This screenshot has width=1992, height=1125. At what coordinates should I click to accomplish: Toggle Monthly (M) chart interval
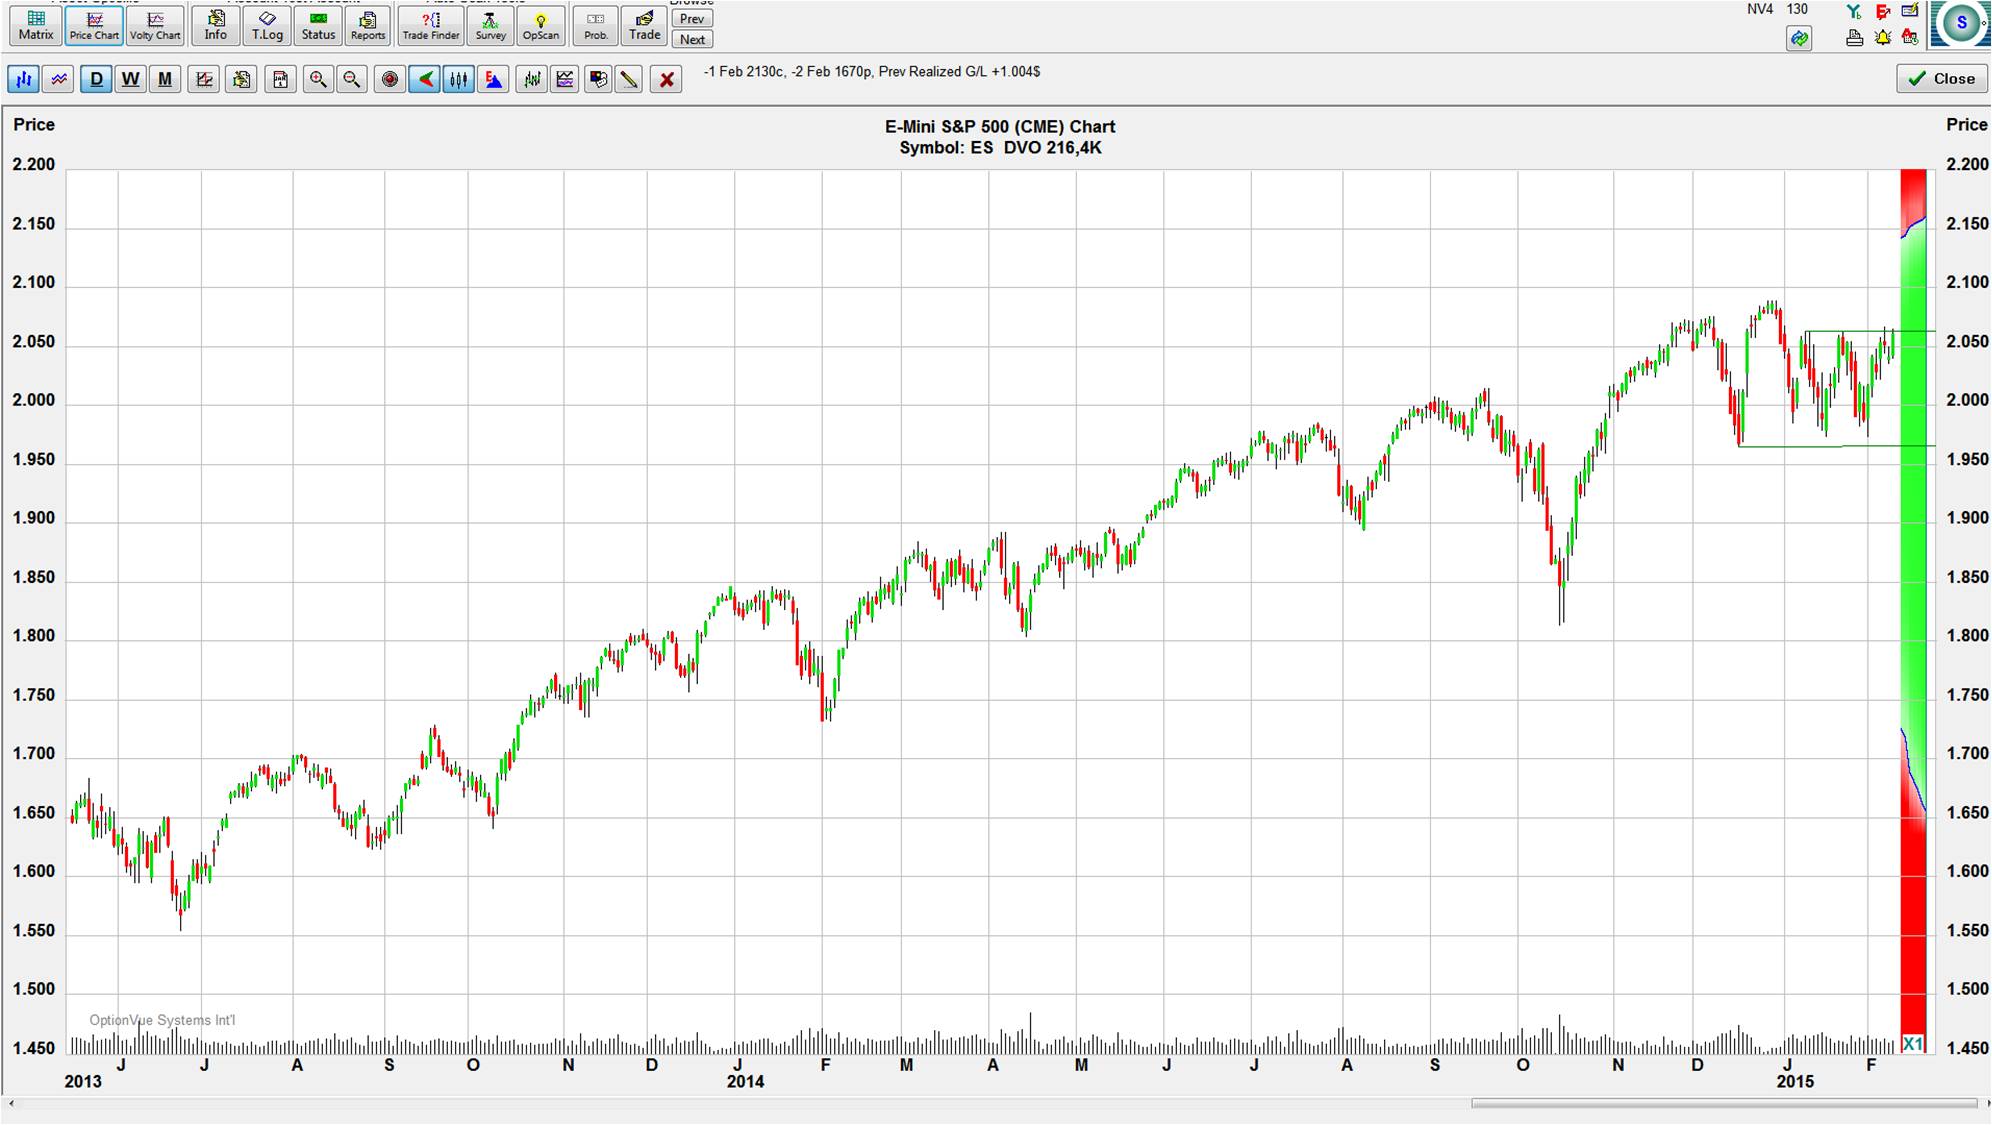tap(165, 80)
